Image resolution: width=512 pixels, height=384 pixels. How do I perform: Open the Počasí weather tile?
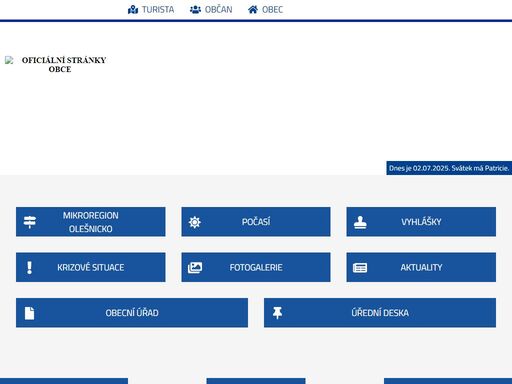pyautogui.click(x=256, y=222)
